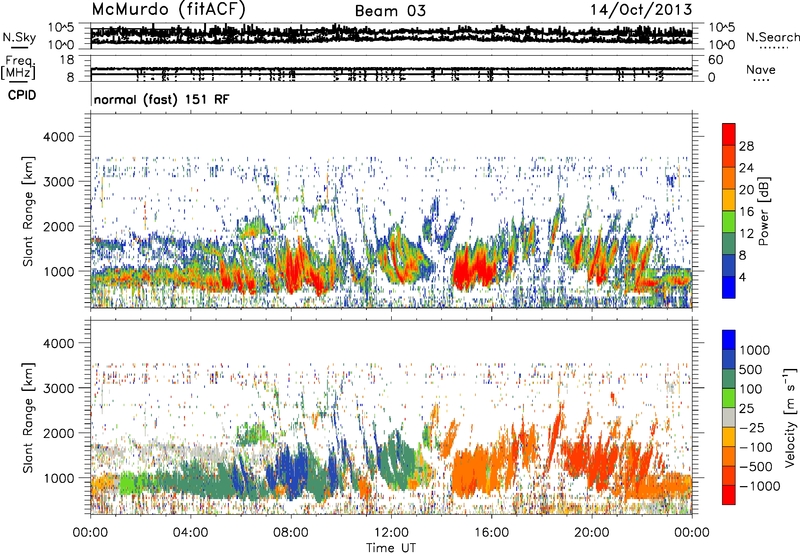Click the blue bottom of power color bar
800x554 pixels.
tap(729, 287)
